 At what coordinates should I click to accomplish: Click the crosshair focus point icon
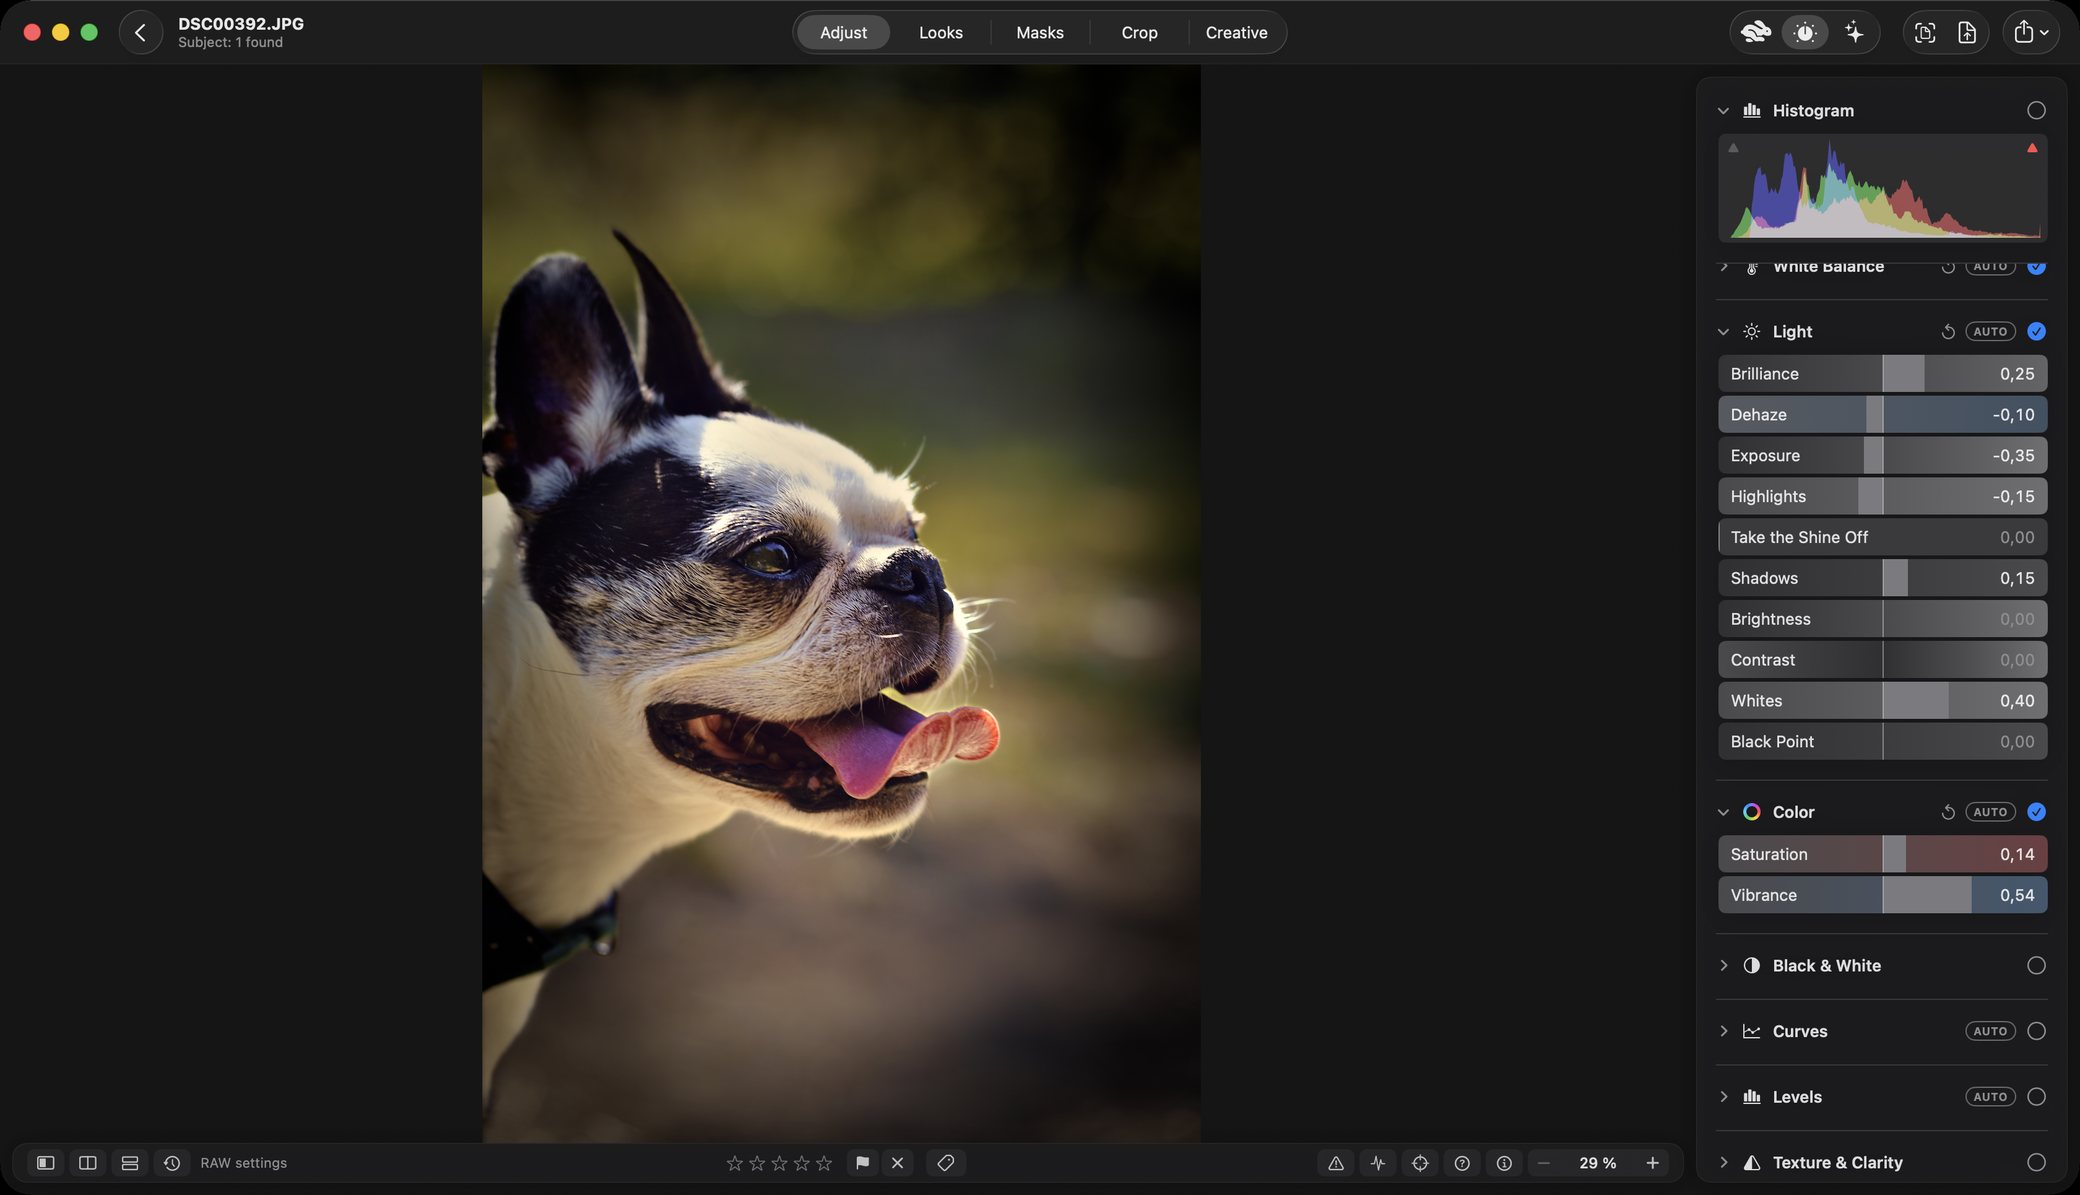click(x=1420, y=1163)
